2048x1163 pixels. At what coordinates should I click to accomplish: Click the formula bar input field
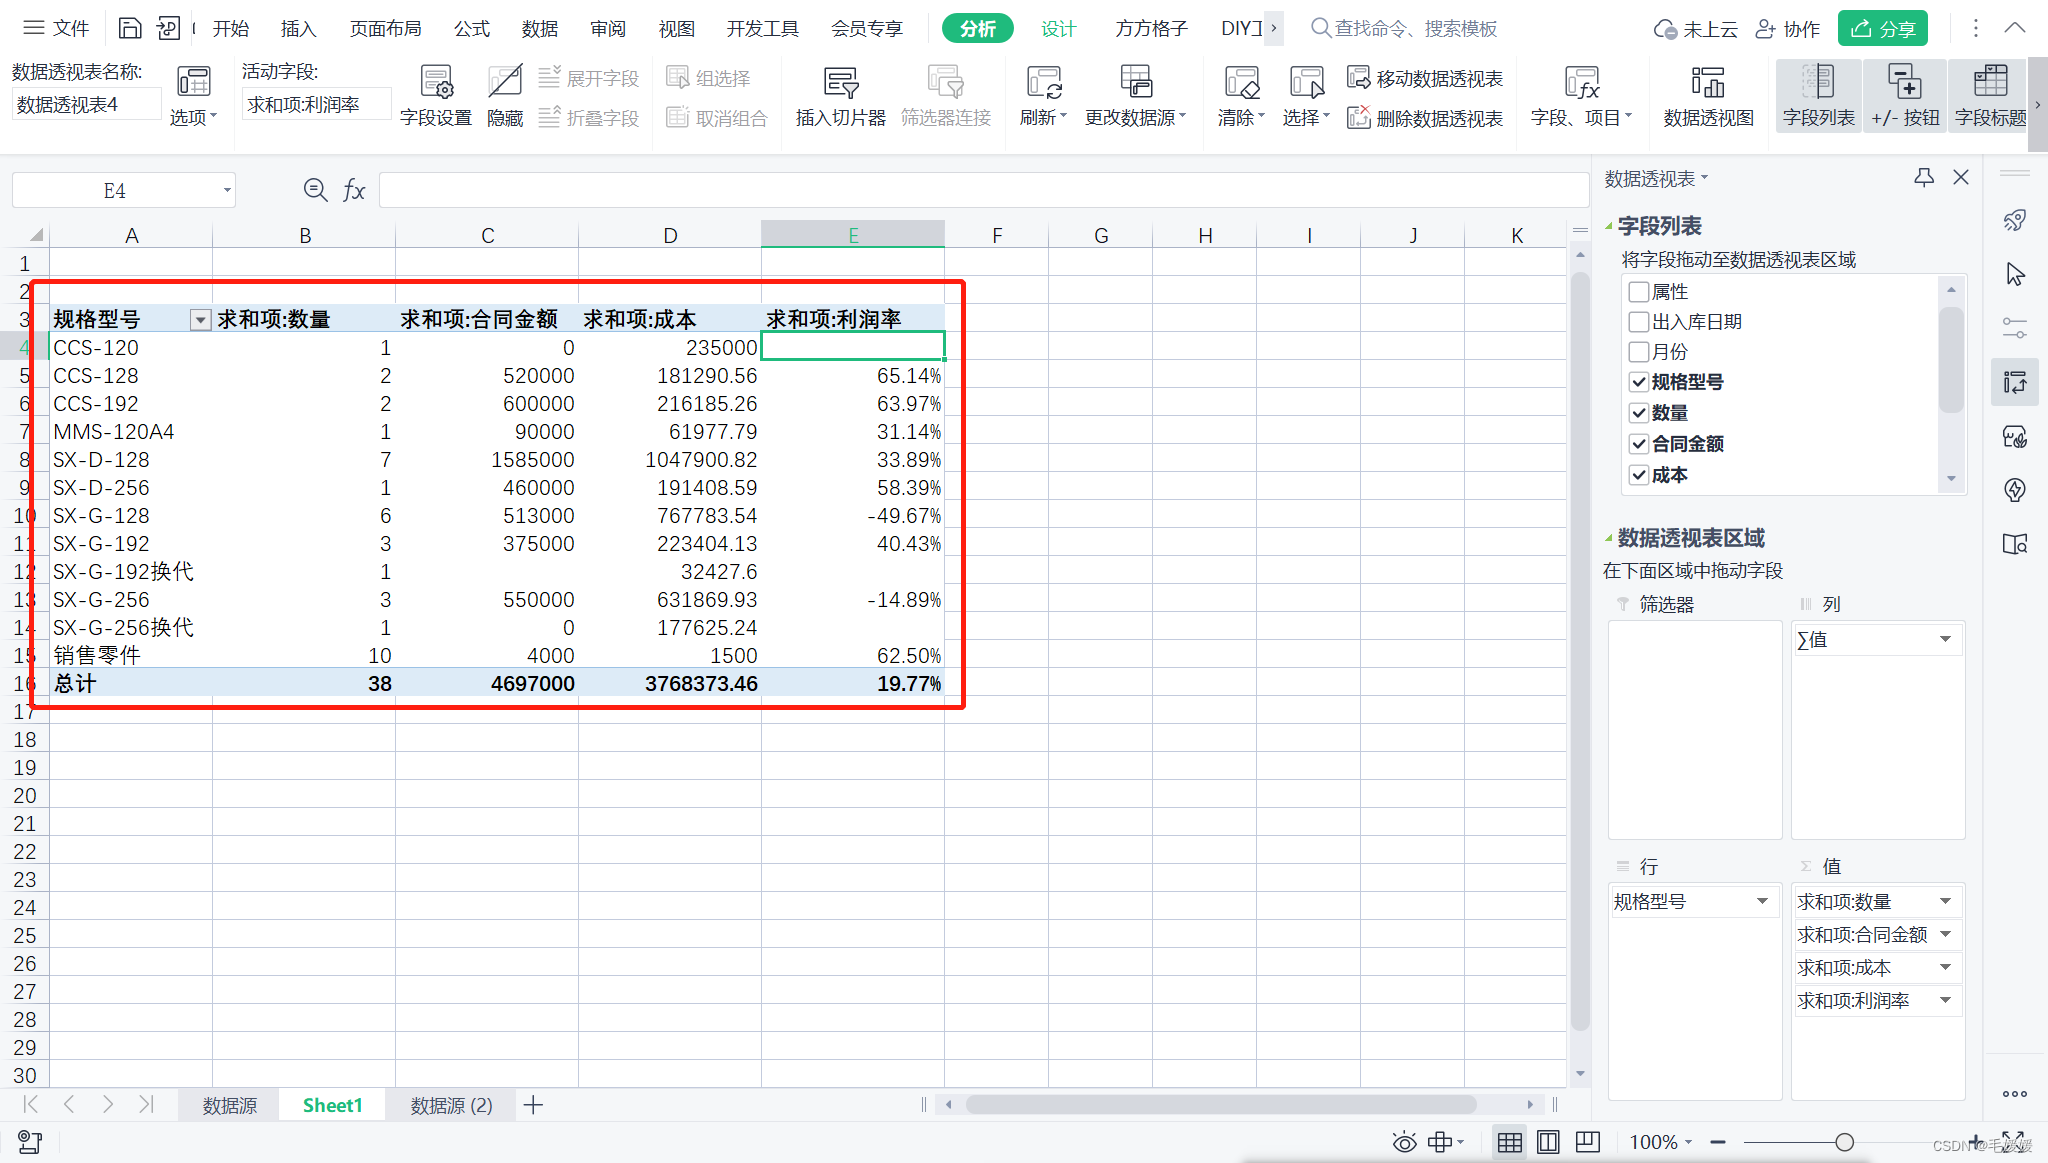click(983, 190)
